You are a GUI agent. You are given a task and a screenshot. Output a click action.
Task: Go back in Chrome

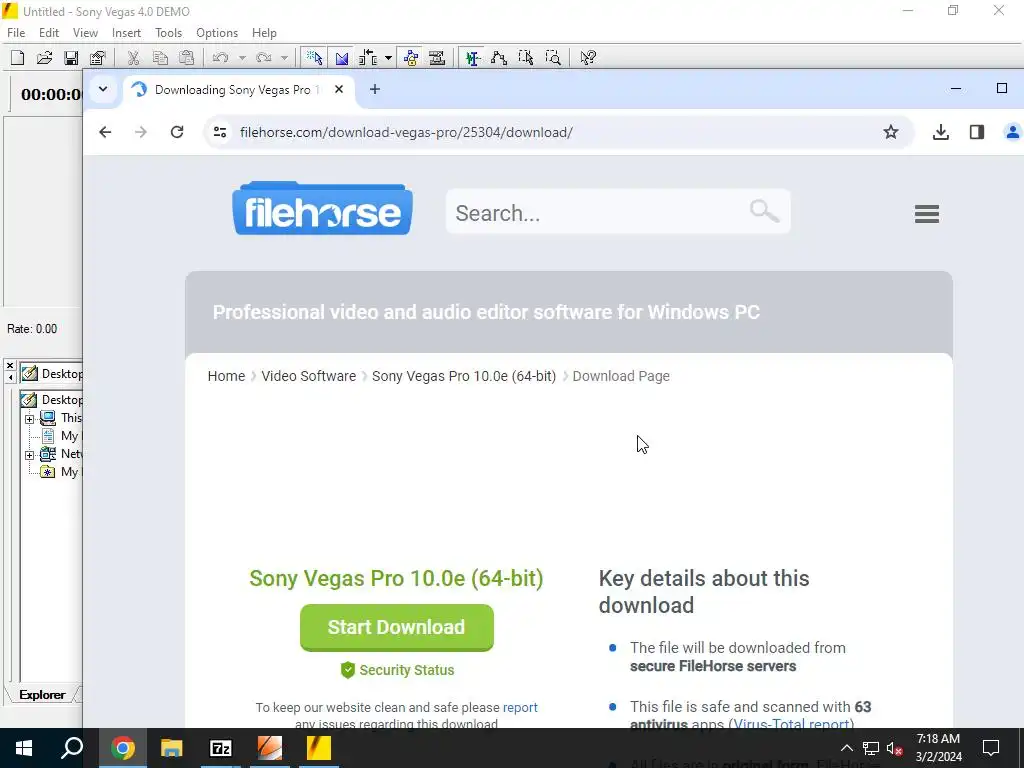click(x=105, y=133)
